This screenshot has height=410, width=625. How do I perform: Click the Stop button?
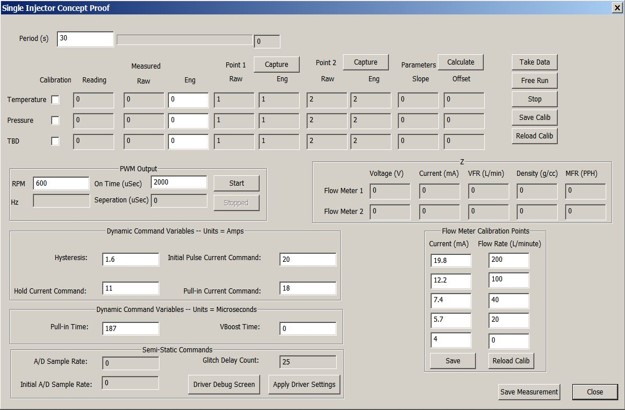[x=535, y=99]
